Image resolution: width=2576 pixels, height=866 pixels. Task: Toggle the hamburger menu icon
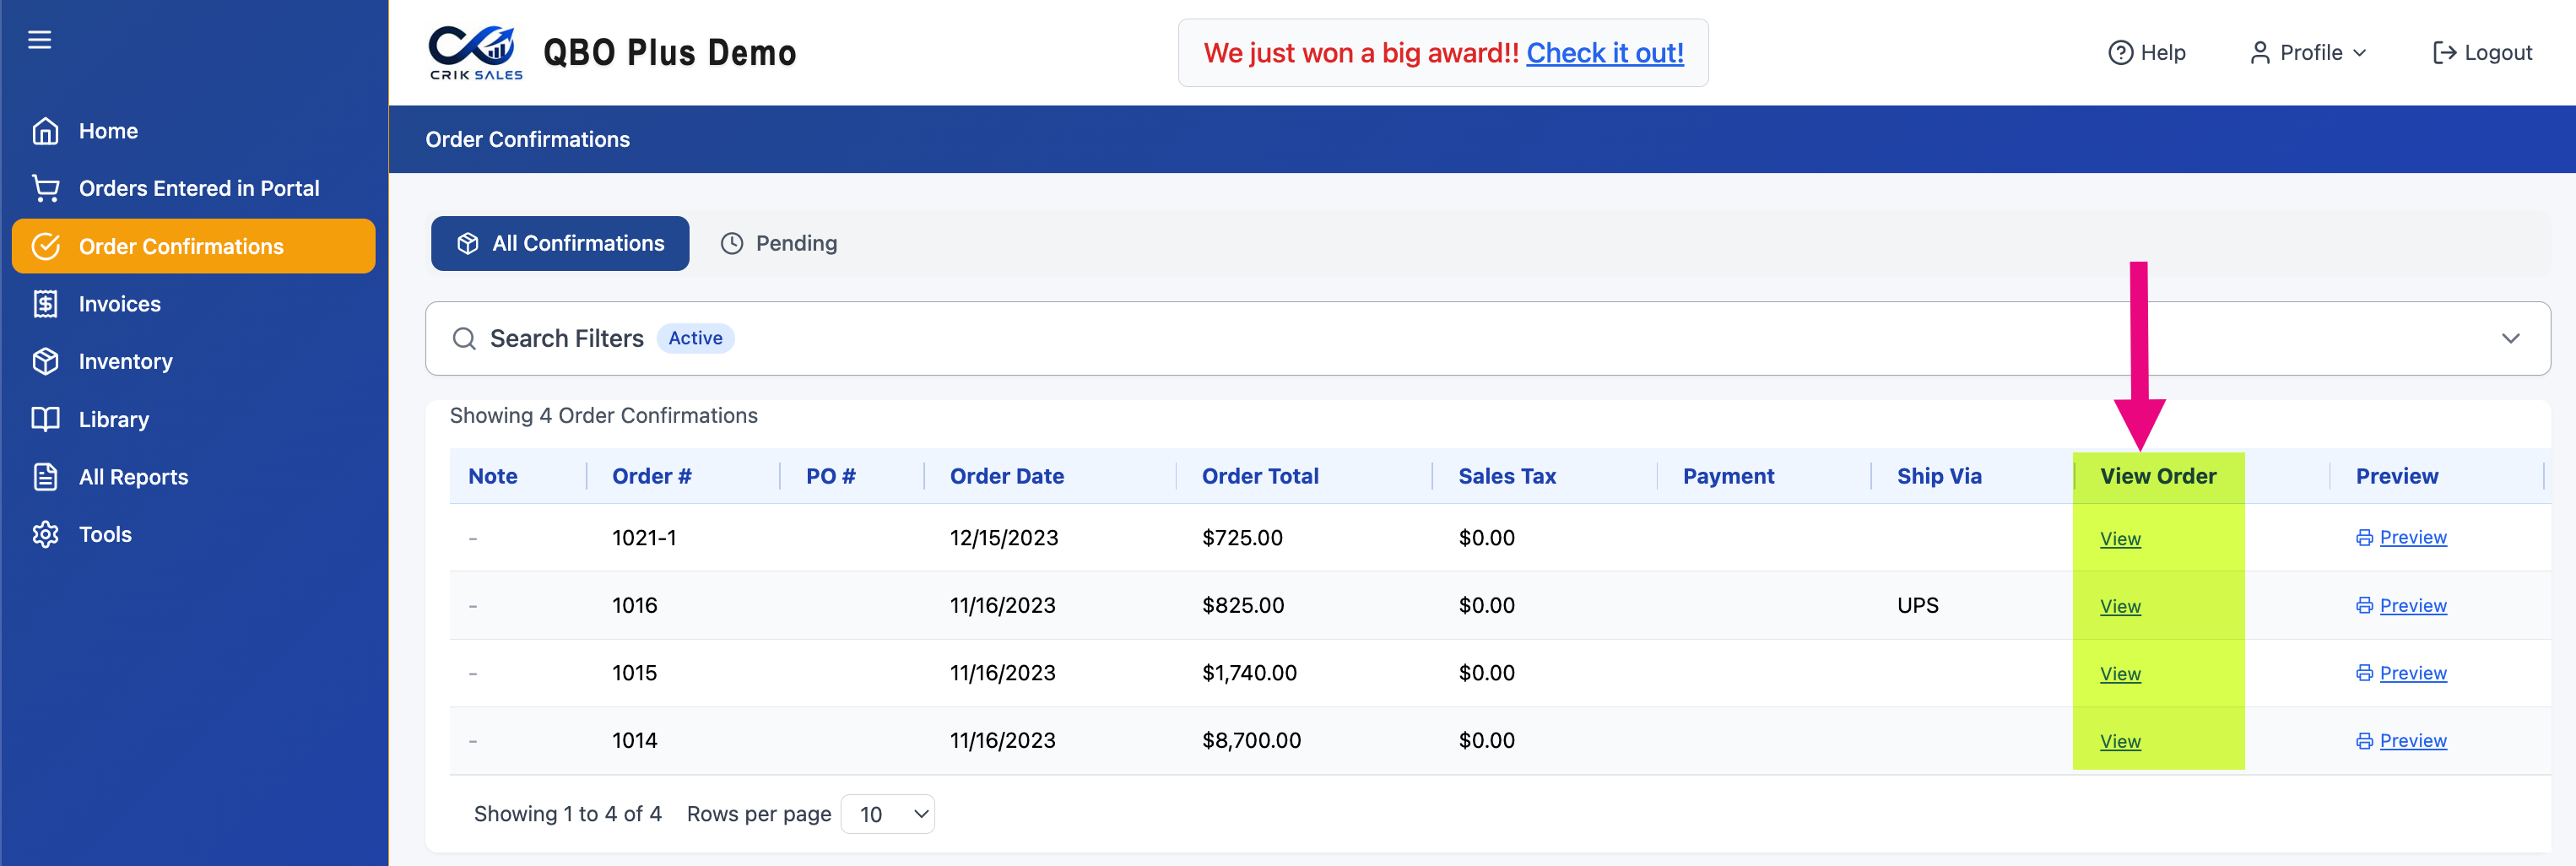39,39
